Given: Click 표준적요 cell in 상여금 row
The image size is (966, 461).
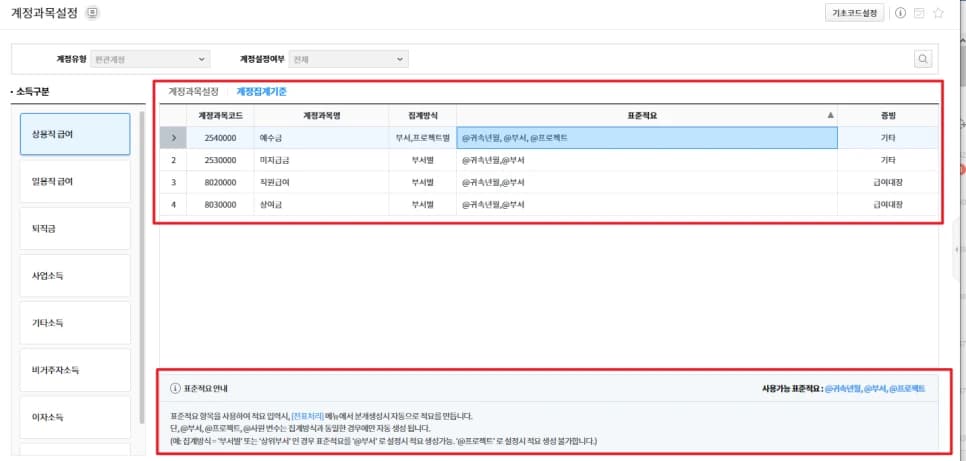Looking at the screenshot, I should (x=647, y=205).
